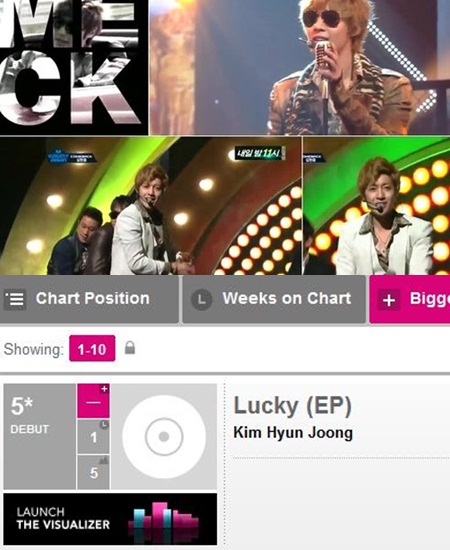Click the plus icon on the pink Biggest tab
The height and width of the screenshot is (550, 450).
pyautogui.click(x=389, y=300)
